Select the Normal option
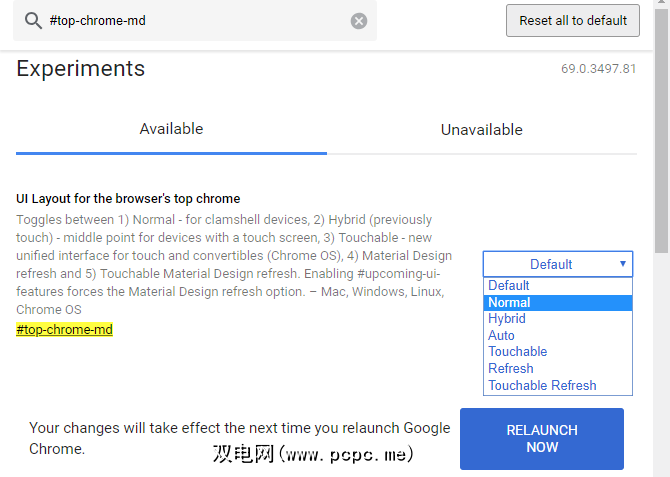Viewport: 670px width, 477px height. (558, 303)
